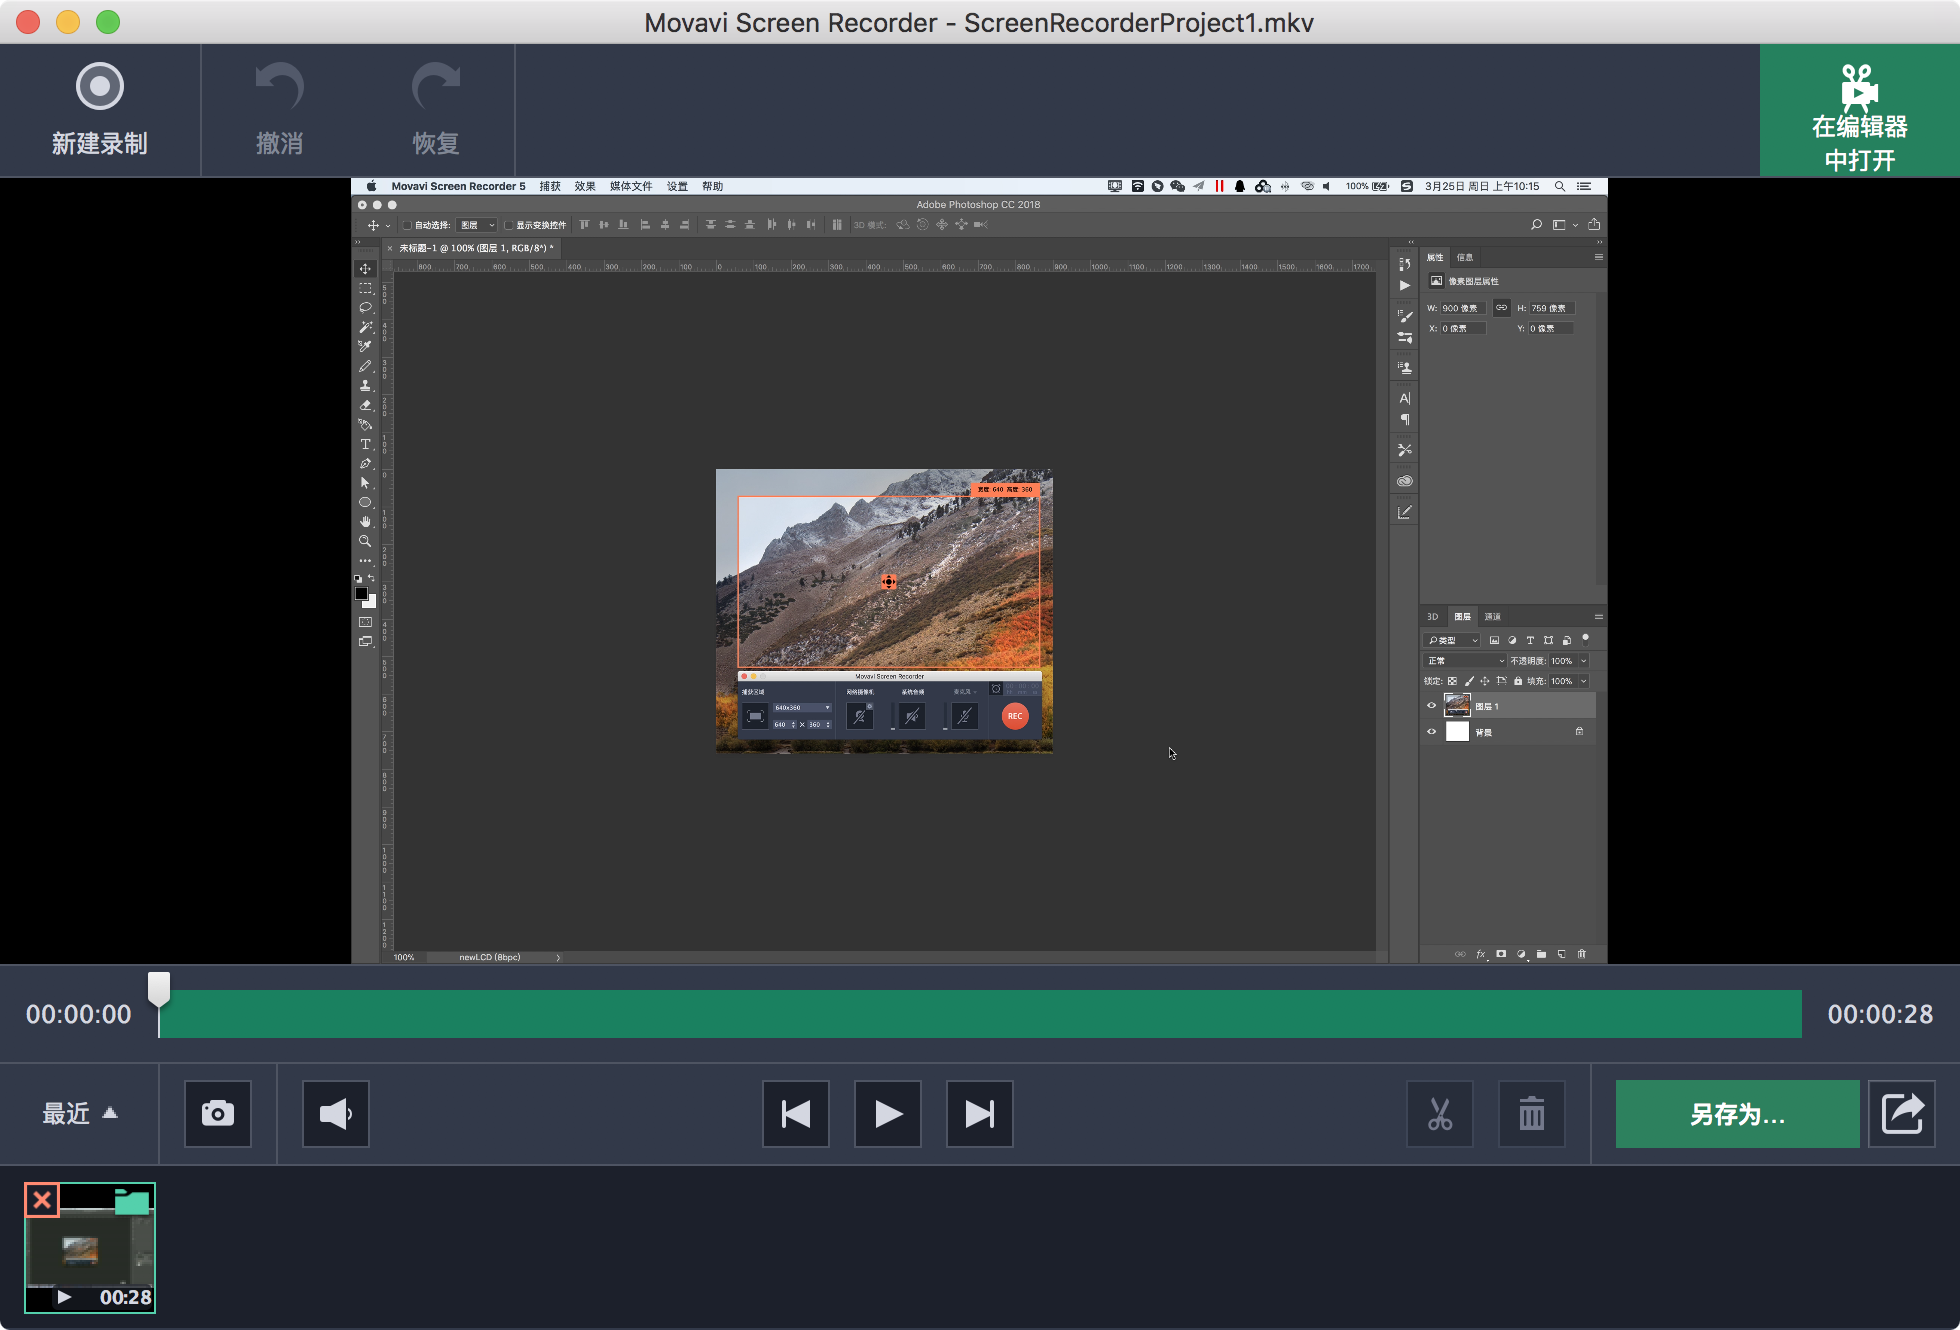The width and height of the screenshot is (1960, 1330).
Task: Select the Magic Wand tool in Photoshop preview
Action: tap(365, 327)
